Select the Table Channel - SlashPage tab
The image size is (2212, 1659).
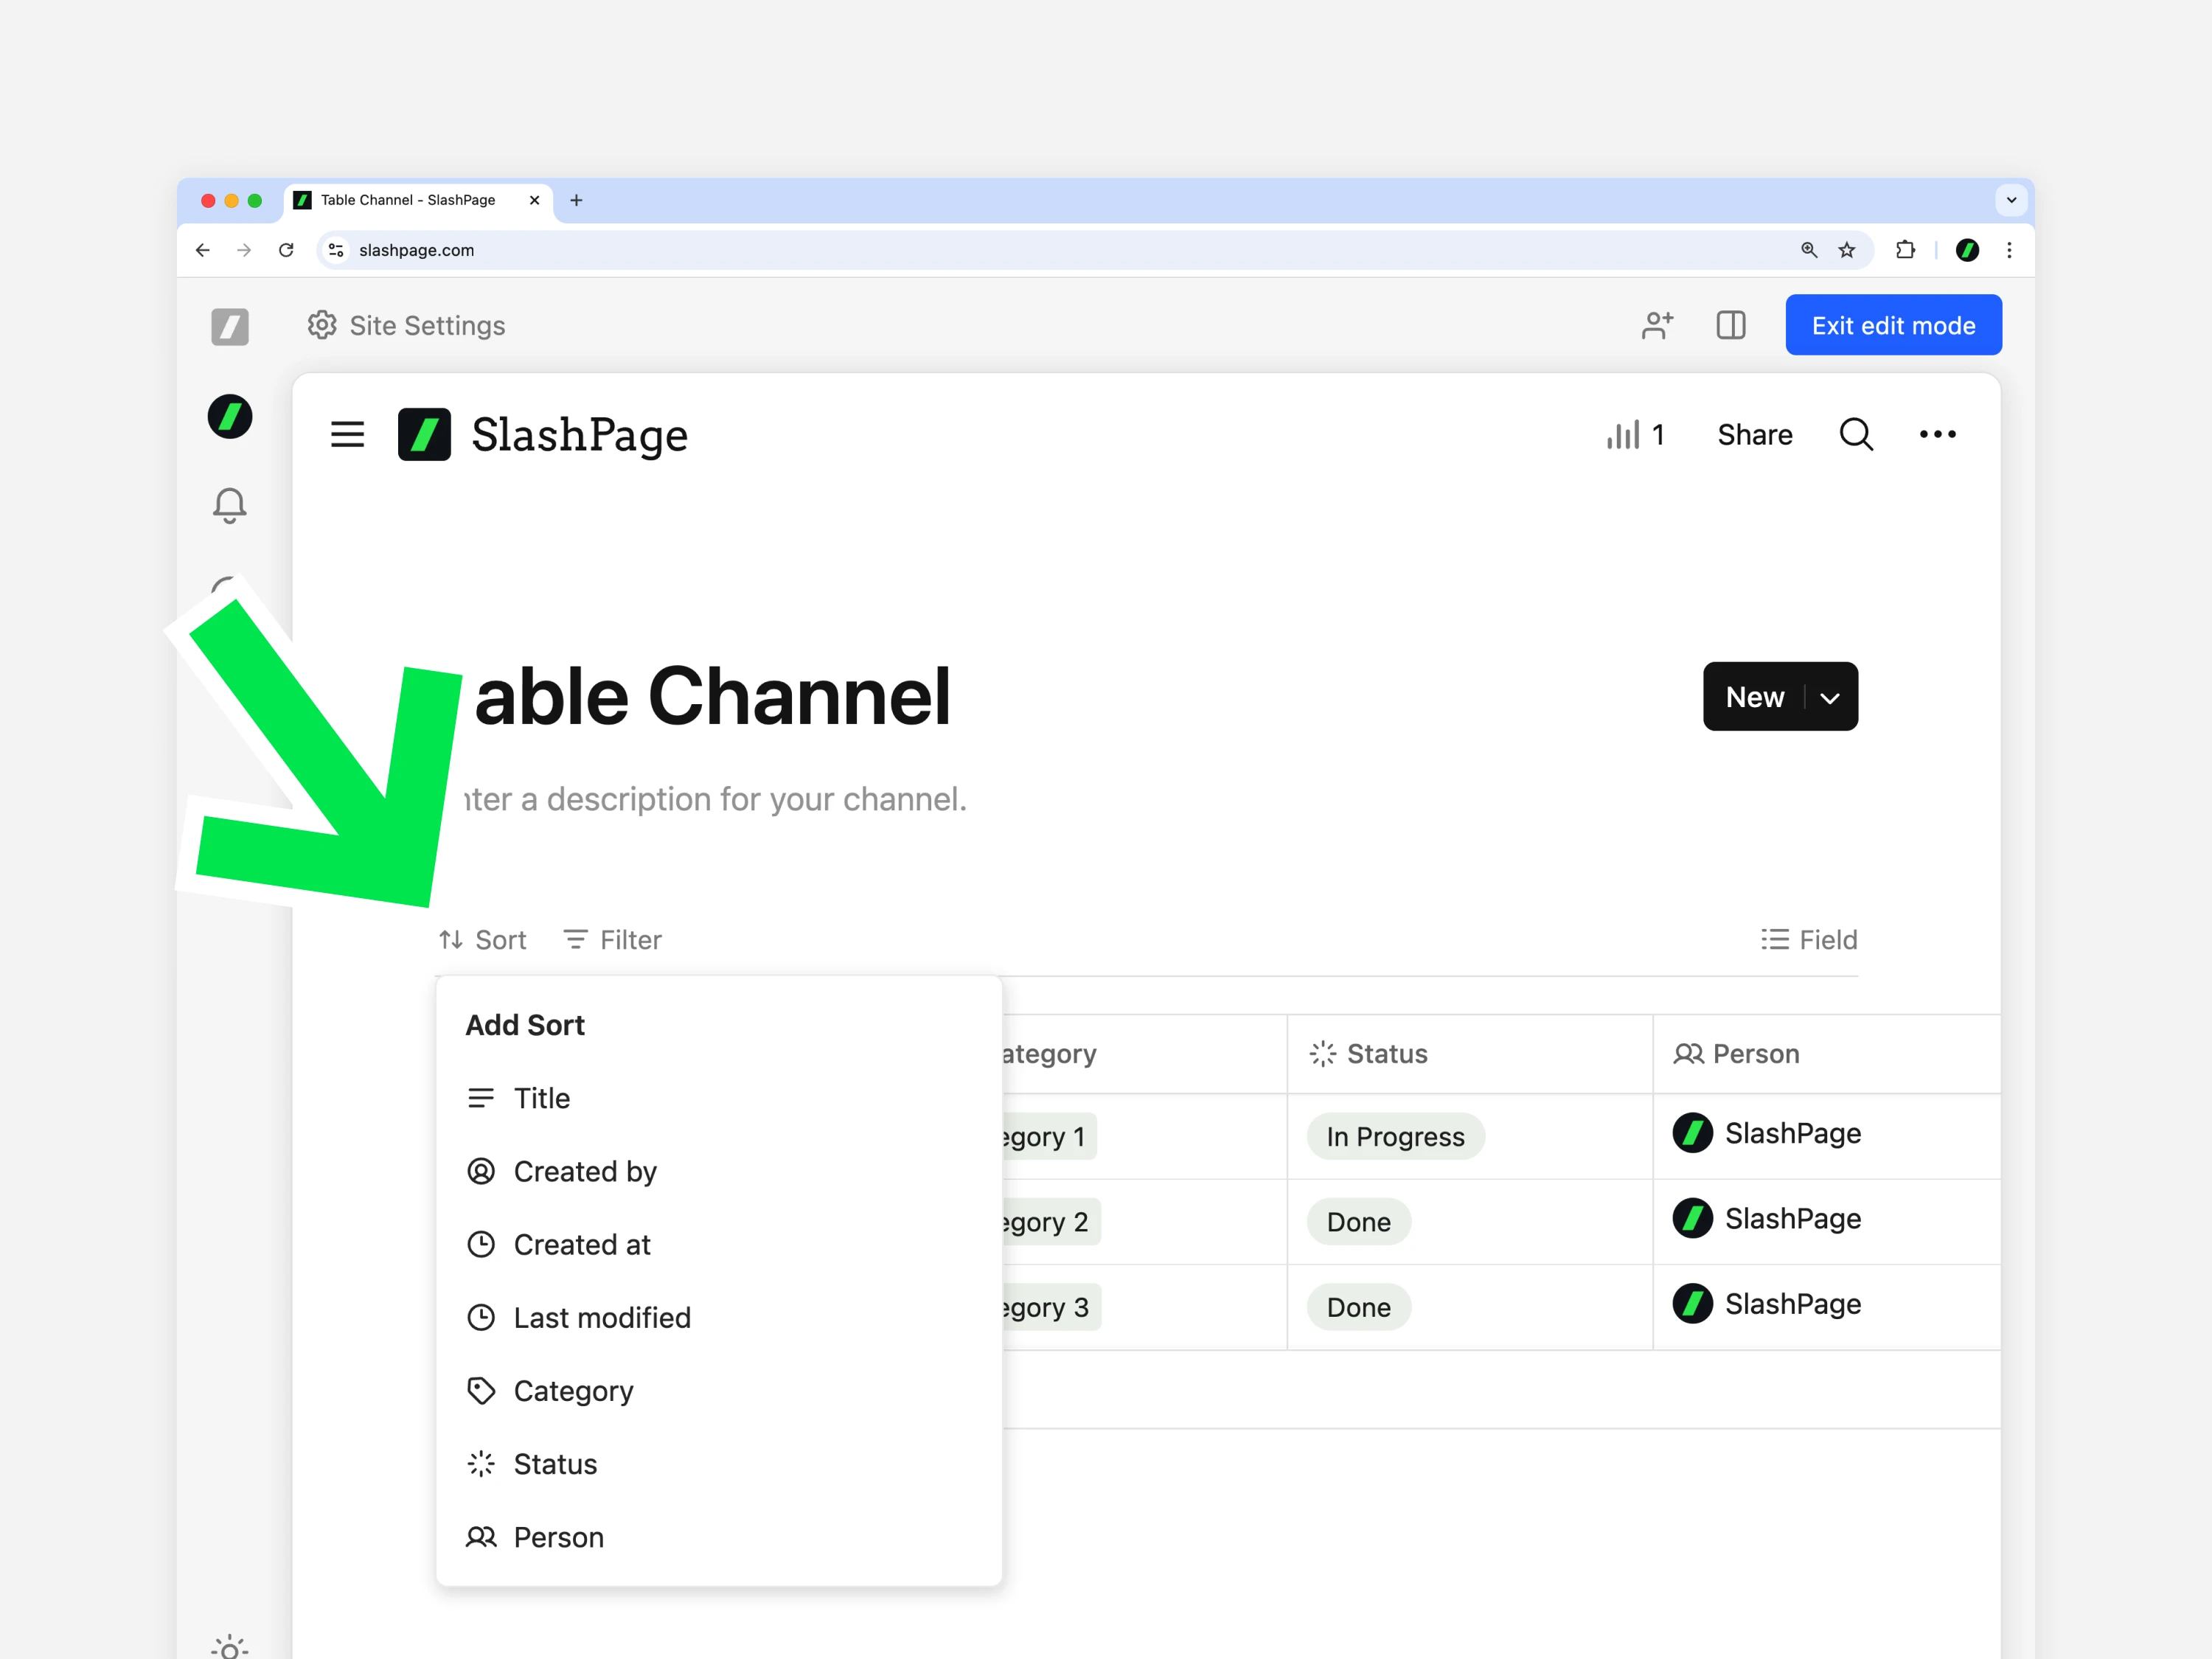pos(418,200)
